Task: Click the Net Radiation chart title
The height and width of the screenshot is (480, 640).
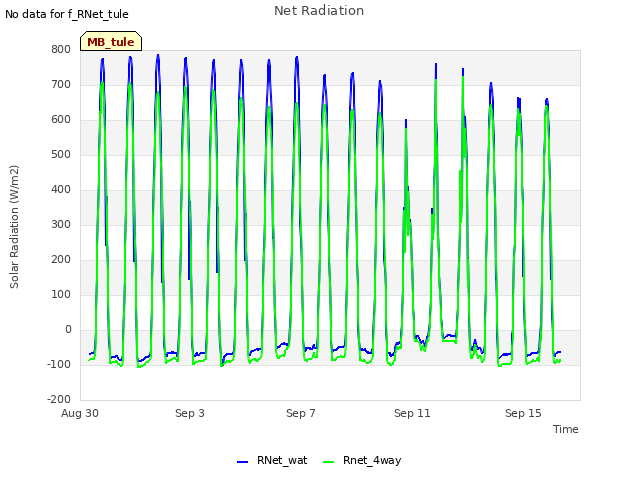Action: [319, 11]
